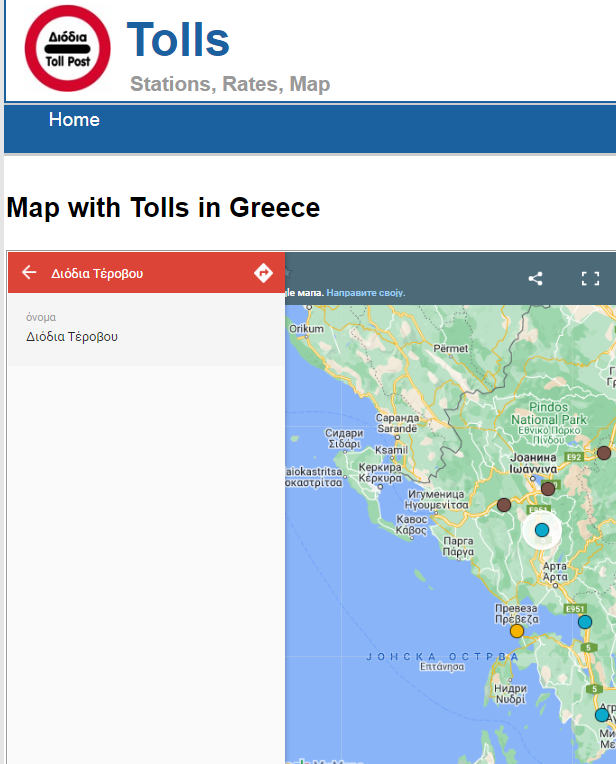Click the brown toll marker near the E92 sign
This screenshot has width=616, height=764.
604,453
